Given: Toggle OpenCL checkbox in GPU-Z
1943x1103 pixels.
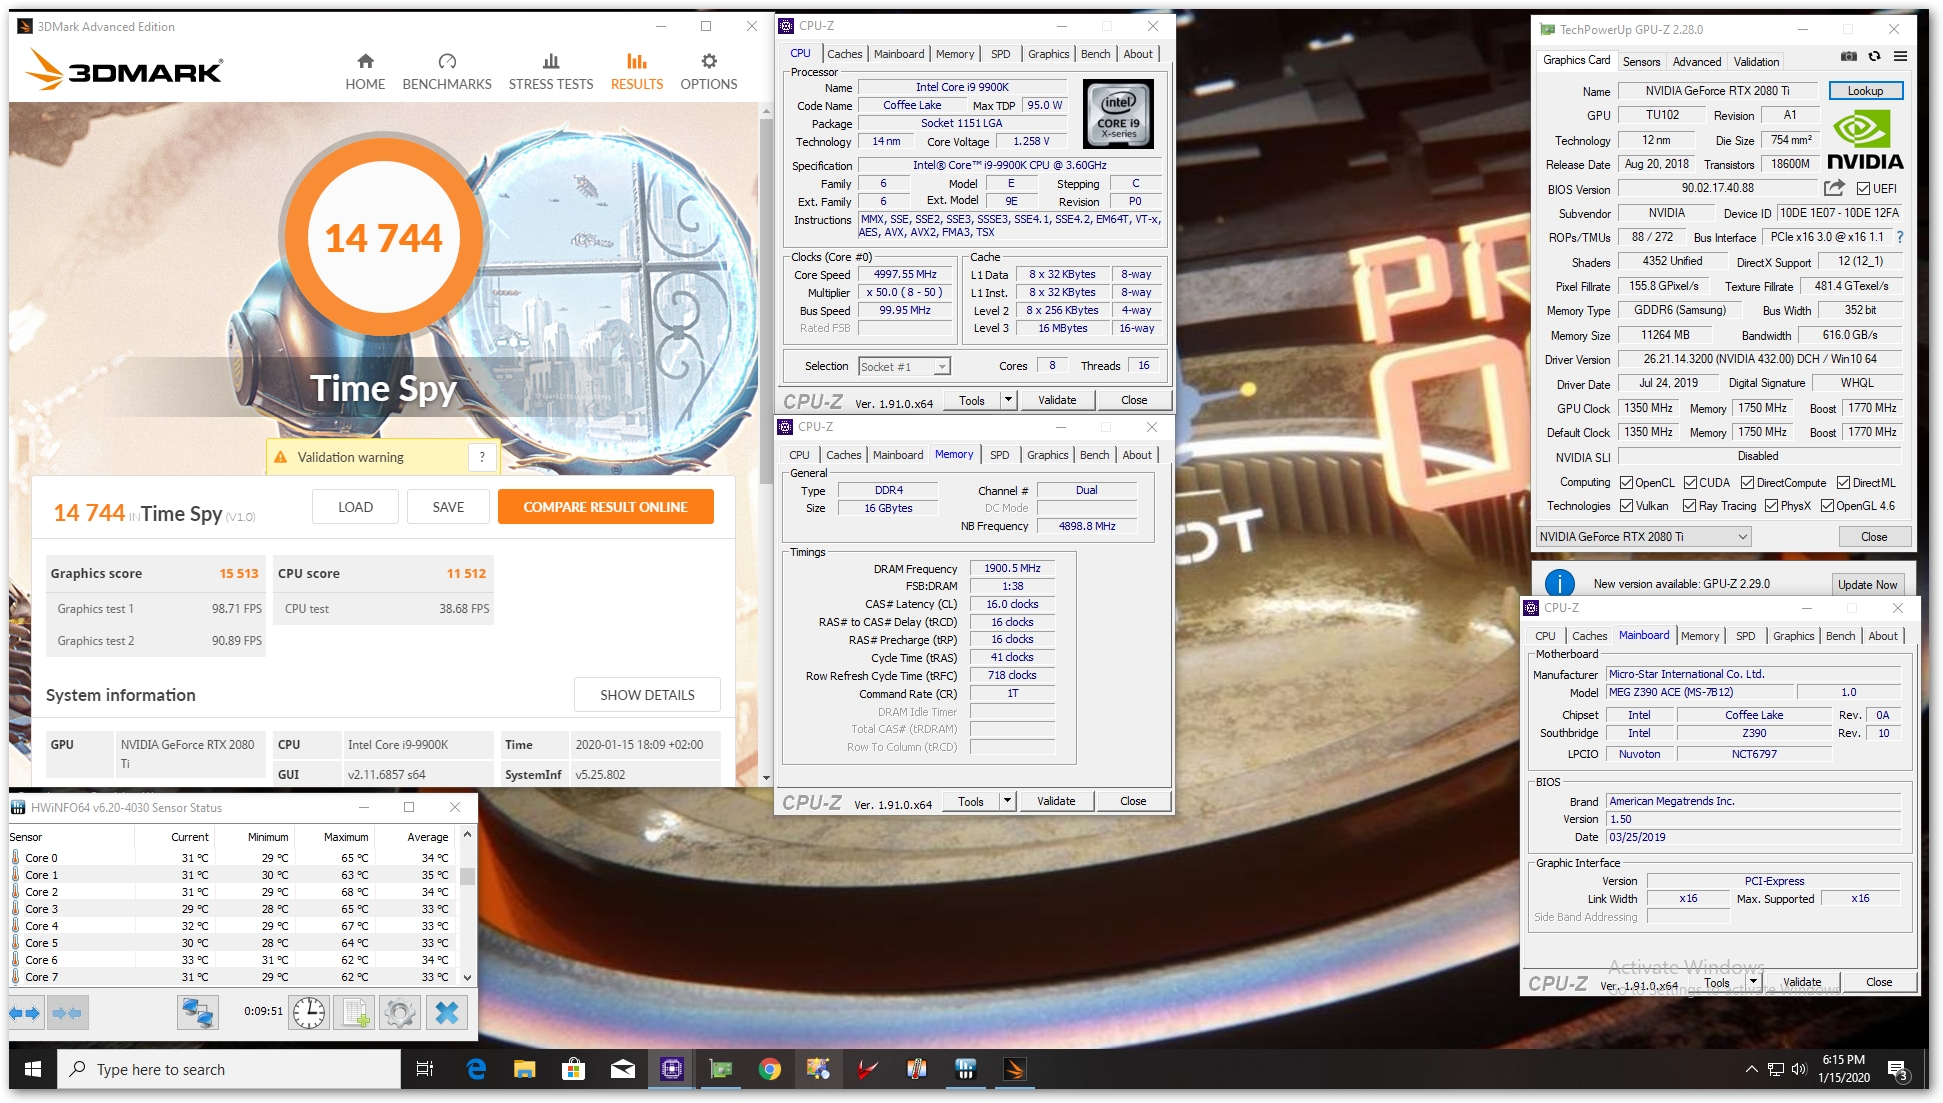Looking at the screenshot, I should tap(1626, 483).
